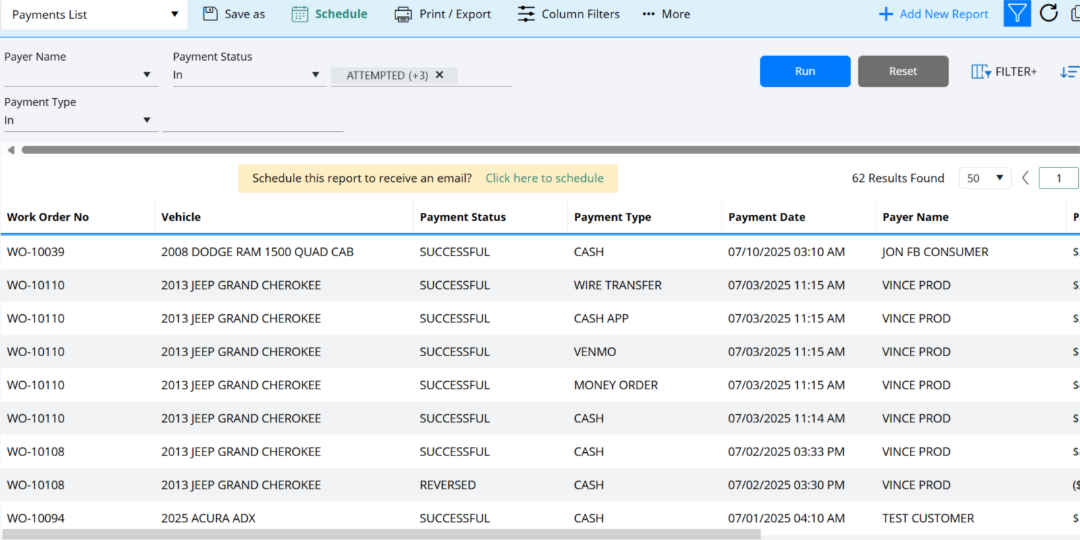Image resolution: width=1080 pixels, height=540 pixels.
Task: Sort by Payment Type column header
Action: 612,217
